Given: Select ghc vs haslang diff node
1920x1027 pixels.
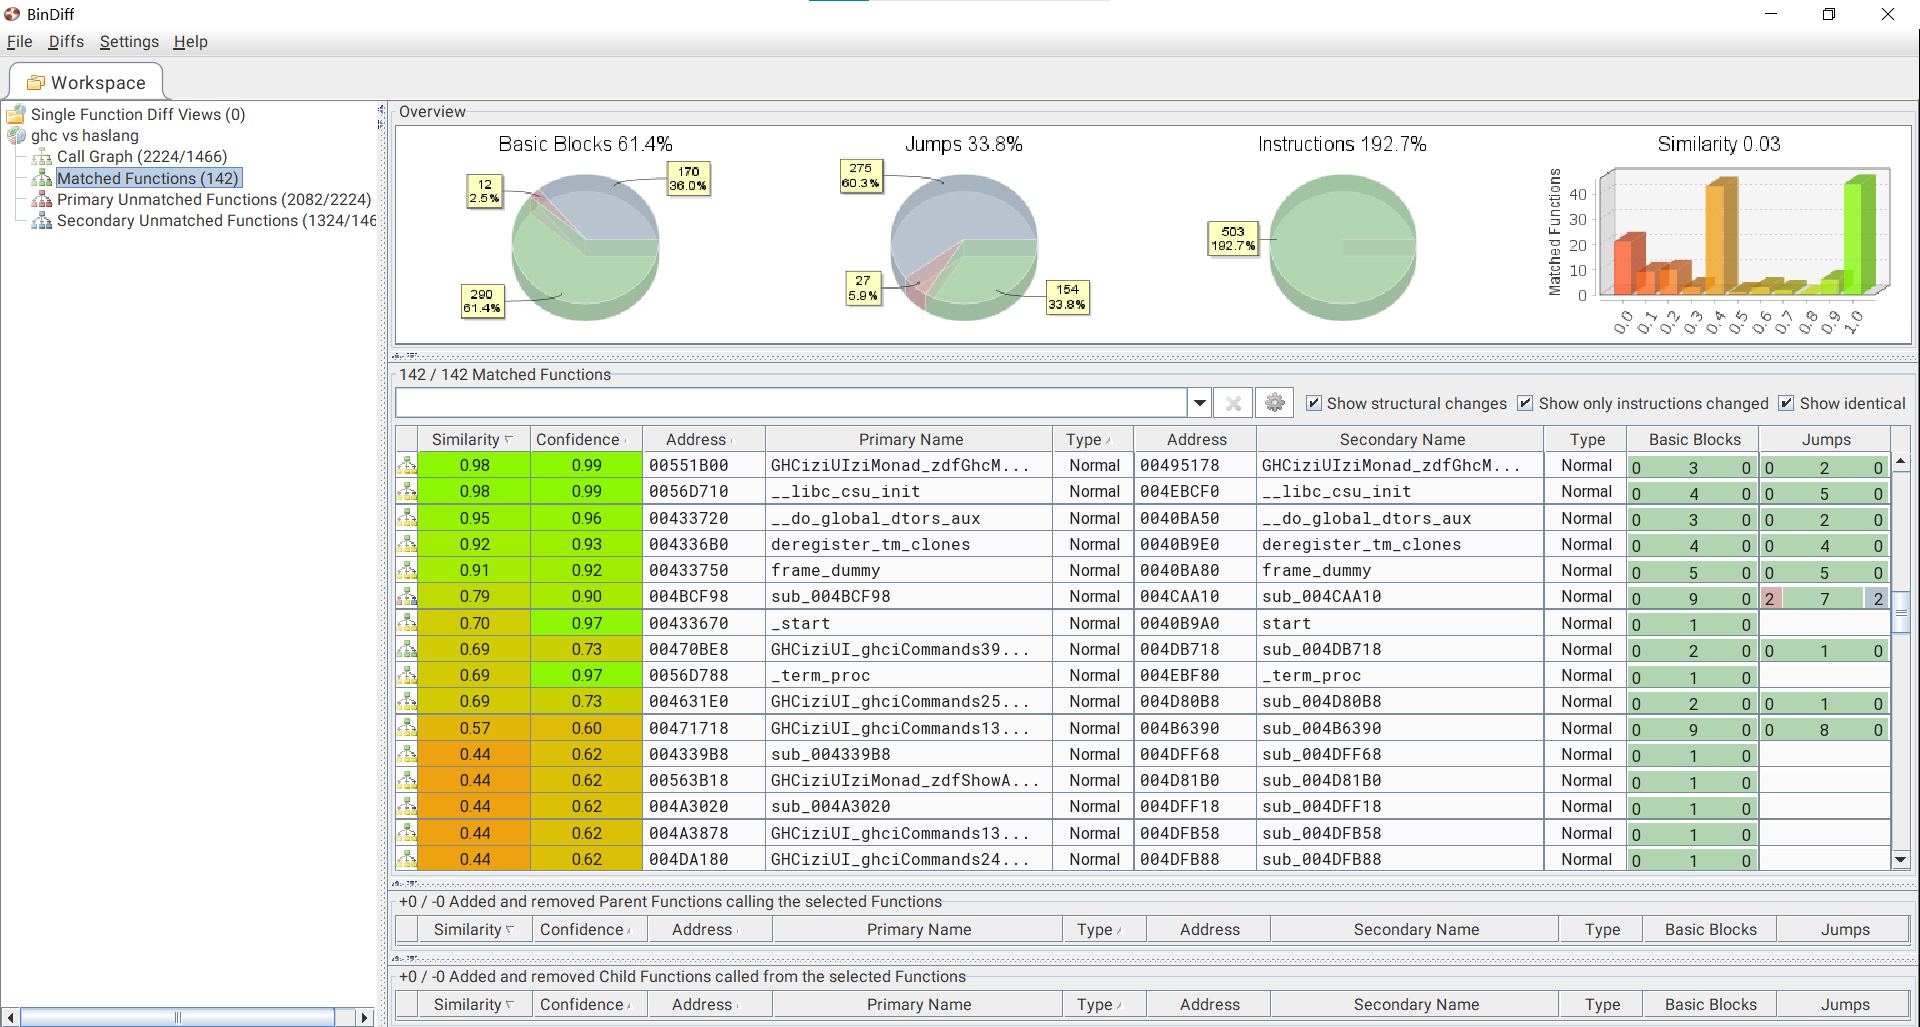Looking at the screenshot, I should point(85,136).
